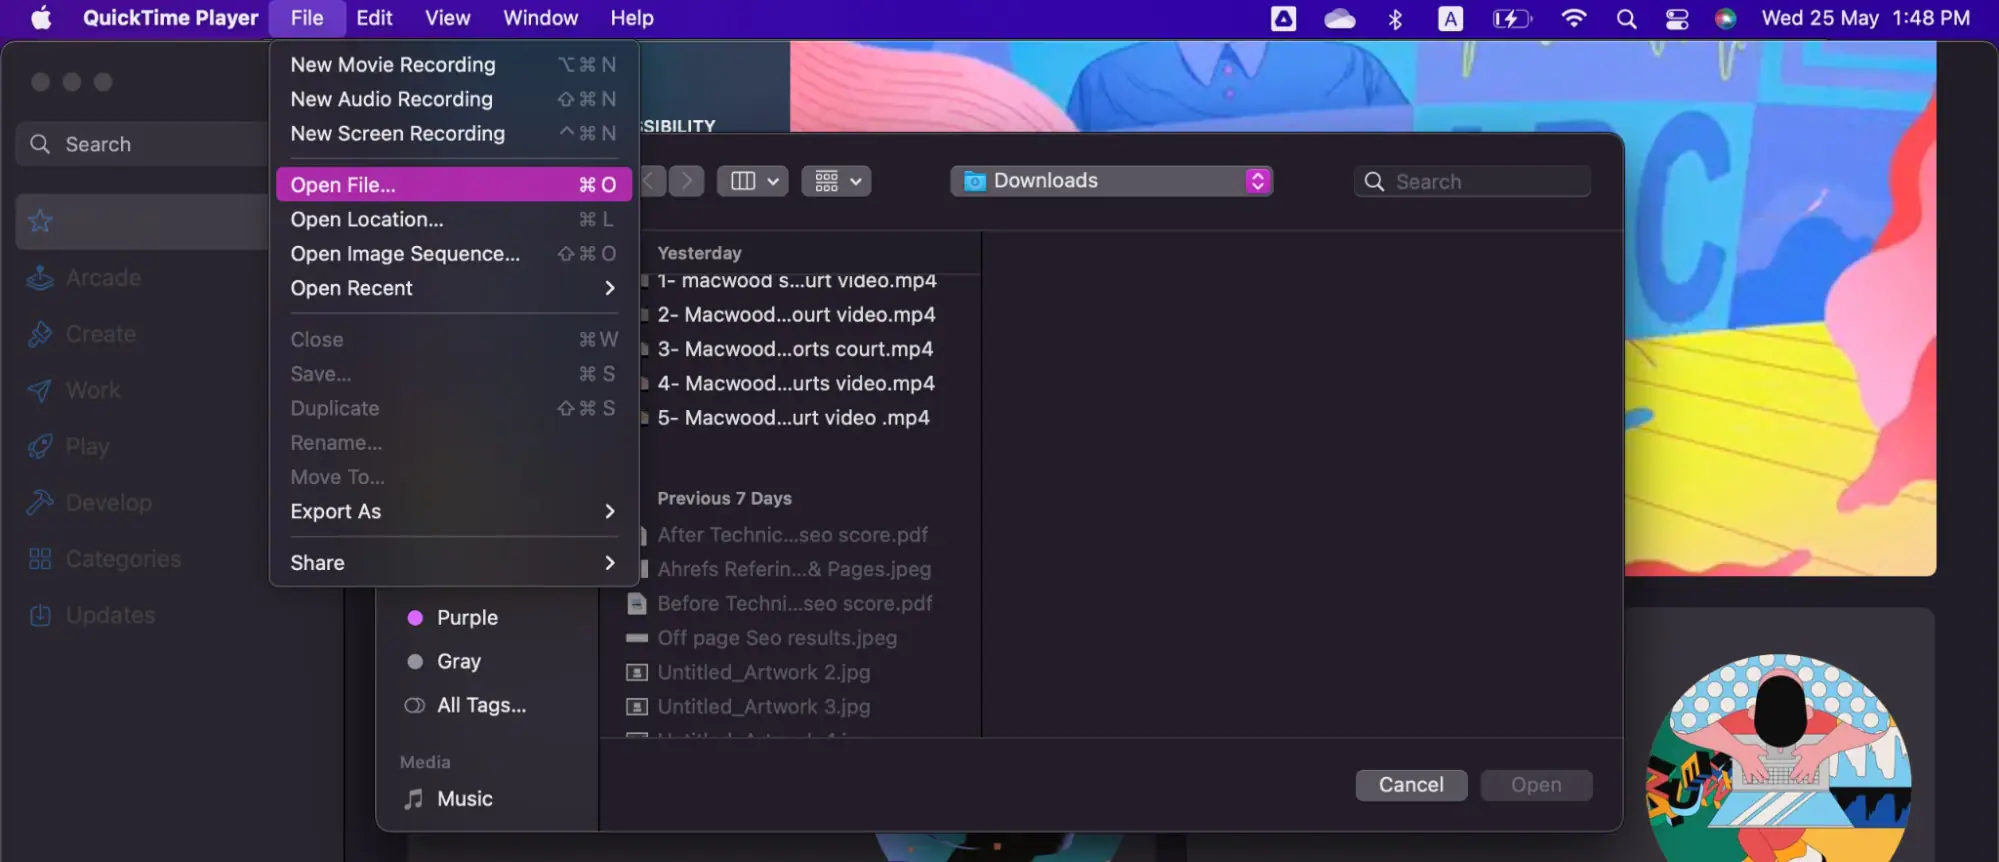Click the file dialog Search field
1999x862 pixels.
pyautogui.click(x=1472, y=181)
